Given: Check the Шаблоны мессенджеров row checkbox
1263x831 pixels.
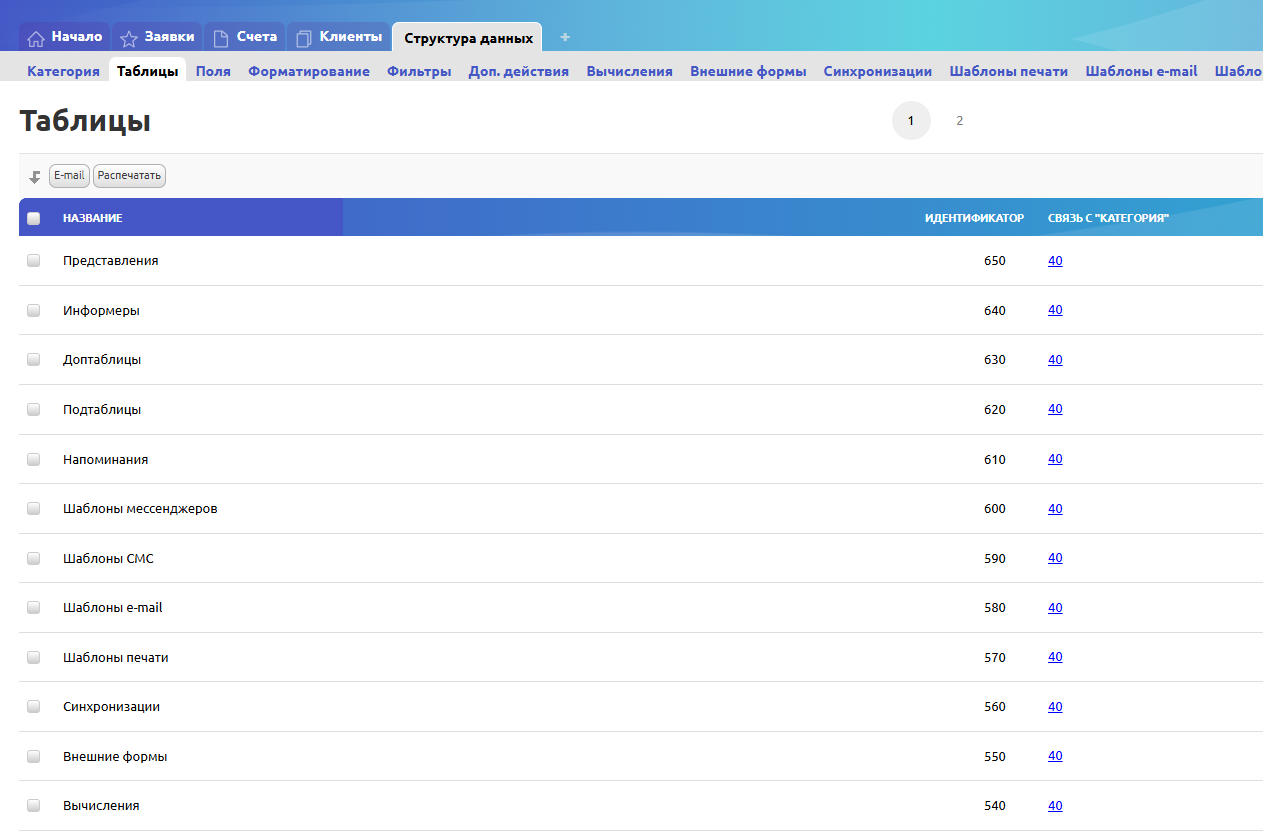Looking at the screenshot, I should pos(34,508).
